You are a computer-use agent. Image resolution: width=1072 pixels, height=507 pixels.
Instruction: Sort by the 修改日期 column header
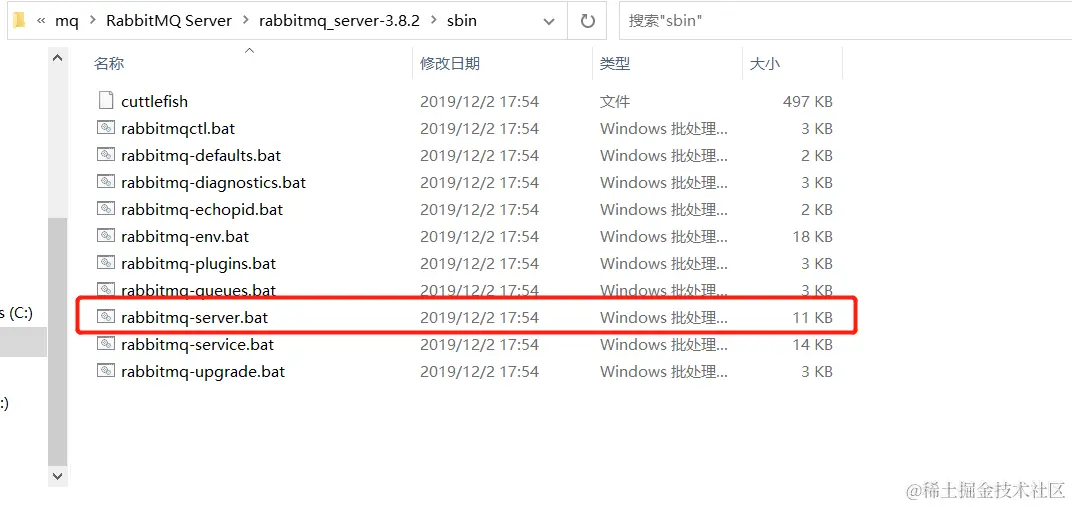(450, 64)
